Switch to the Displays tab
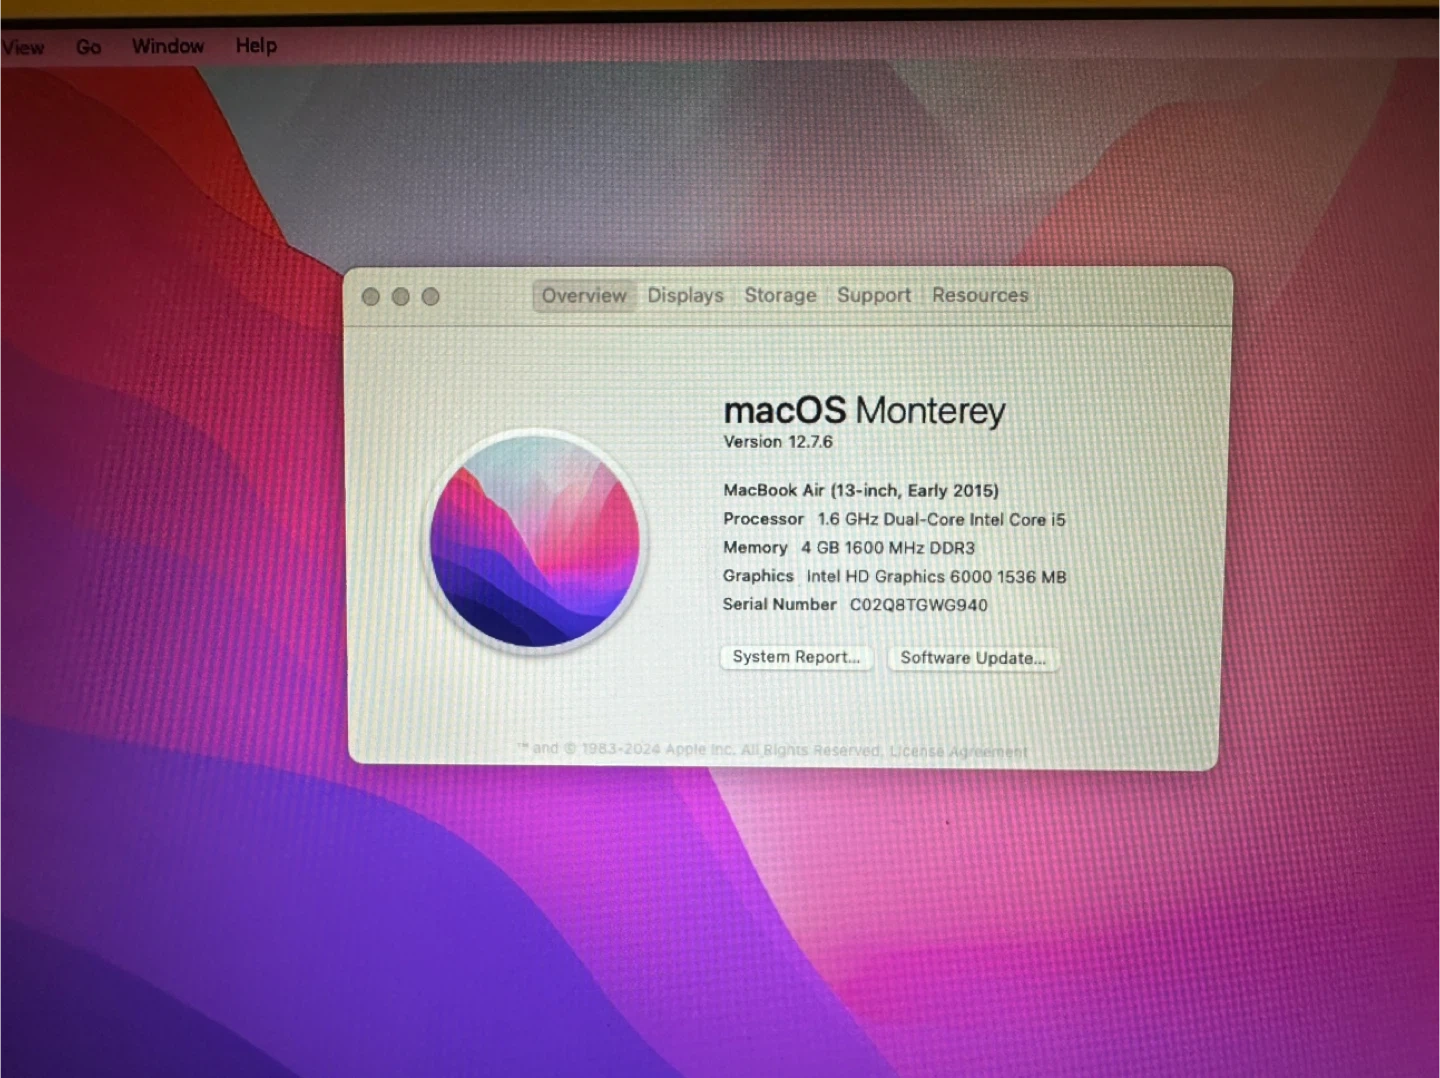This screenshot has height=1078, width=1440. click(685, 296)
